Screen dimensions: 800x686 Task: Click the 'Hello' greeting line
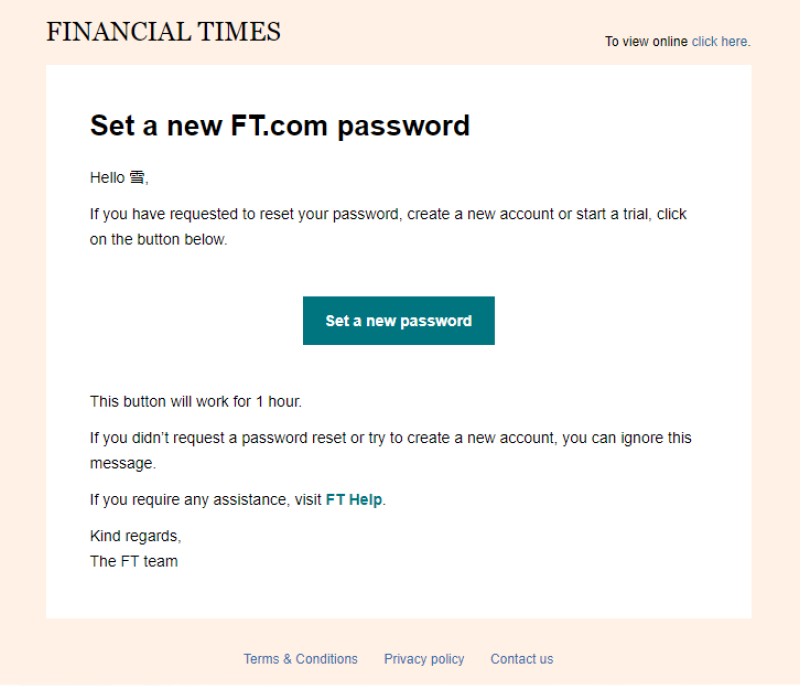(x=119, y=177)
